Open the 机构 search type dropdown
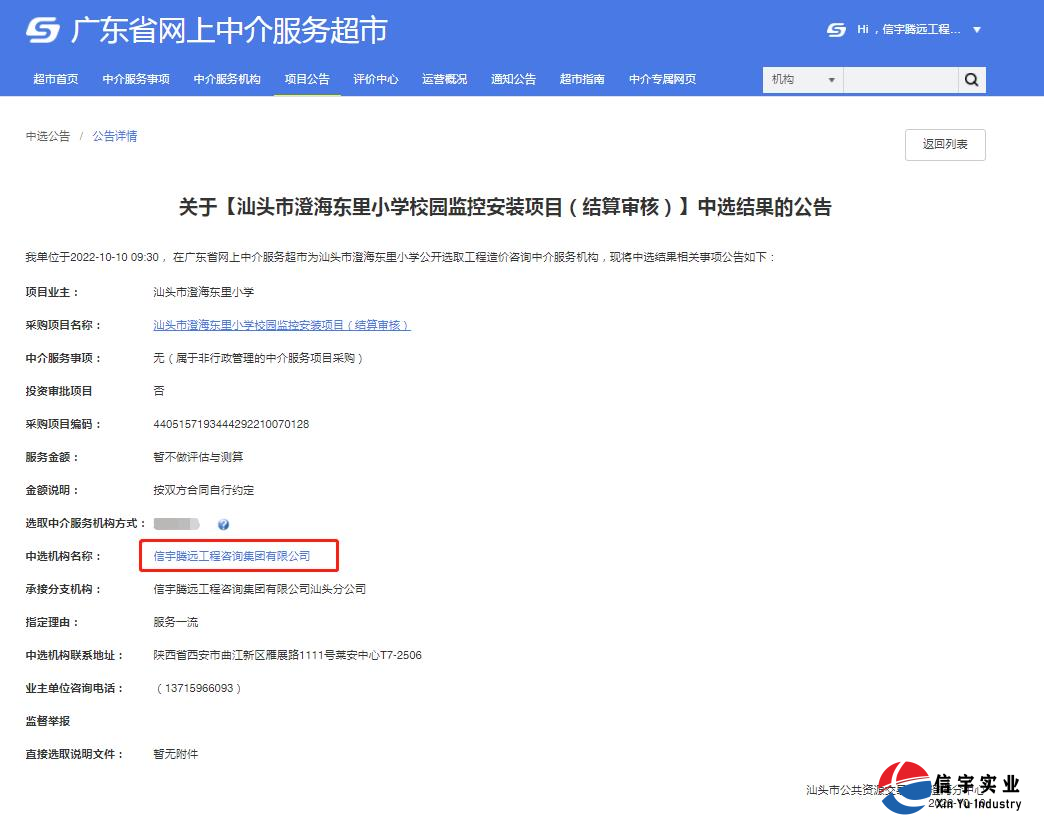 coord(802,79)
